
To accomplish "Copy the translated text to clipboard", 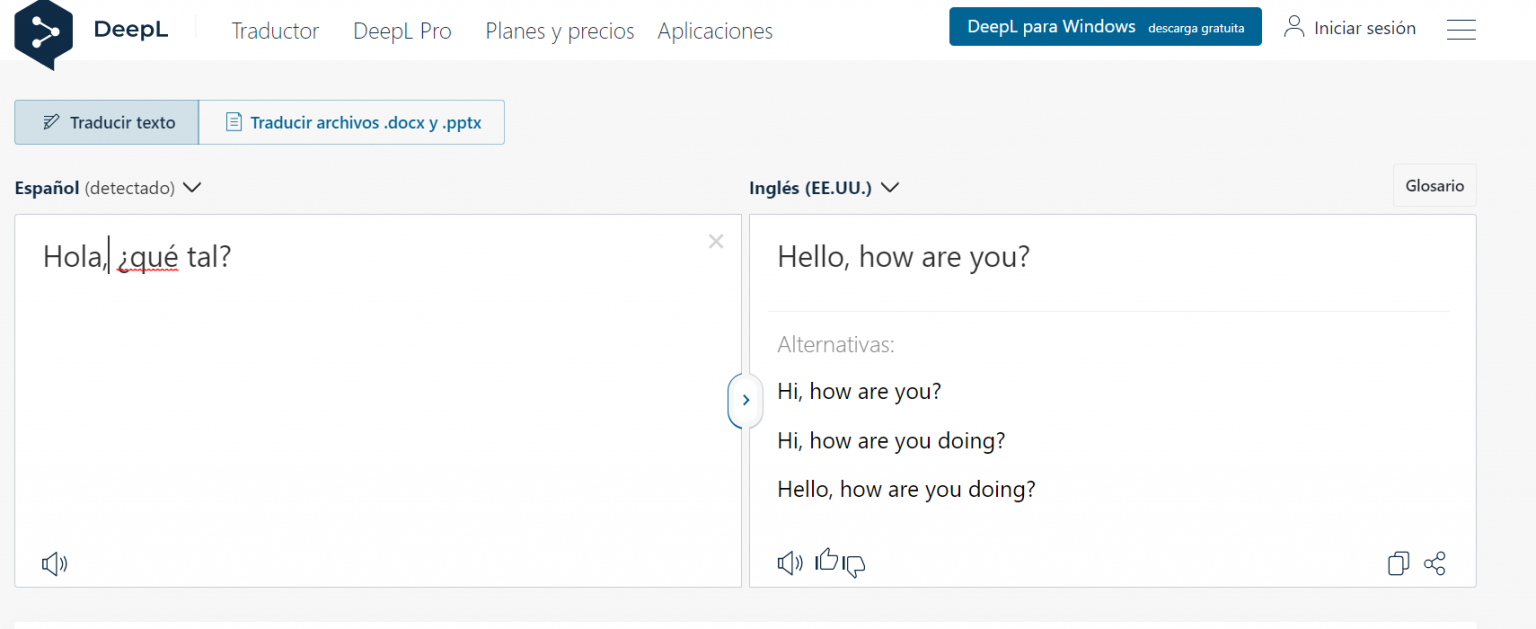I will coord(1398,563).
